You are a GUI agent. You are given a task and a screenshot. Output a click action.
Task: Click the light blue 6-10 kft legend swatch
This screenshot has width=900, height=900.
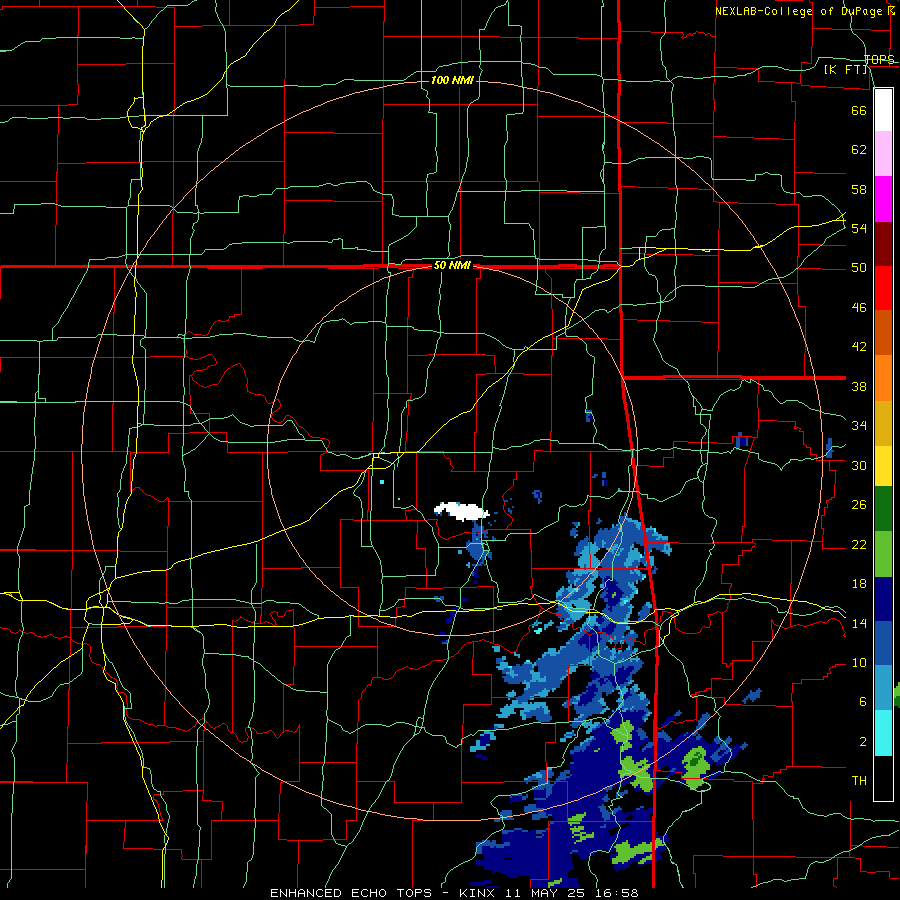[883, 688]
